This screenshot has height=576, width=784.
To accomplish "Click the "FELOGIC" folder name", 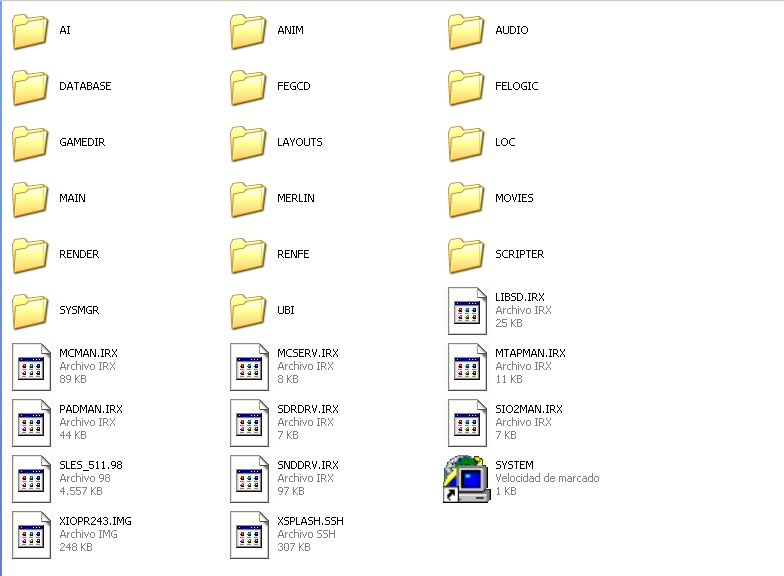I will click(x=516, y=86).
